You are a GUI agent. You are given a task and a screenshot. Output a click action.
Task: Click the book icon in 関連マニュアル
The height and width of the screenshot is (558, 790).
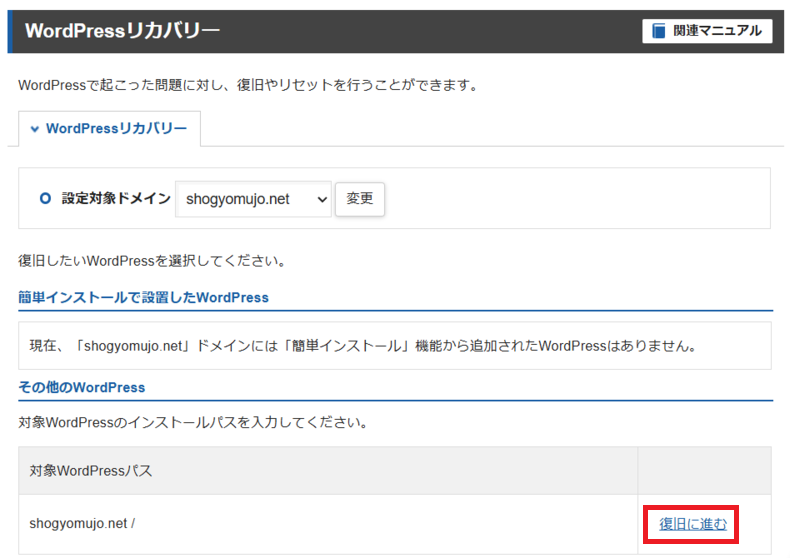[659, 31]
